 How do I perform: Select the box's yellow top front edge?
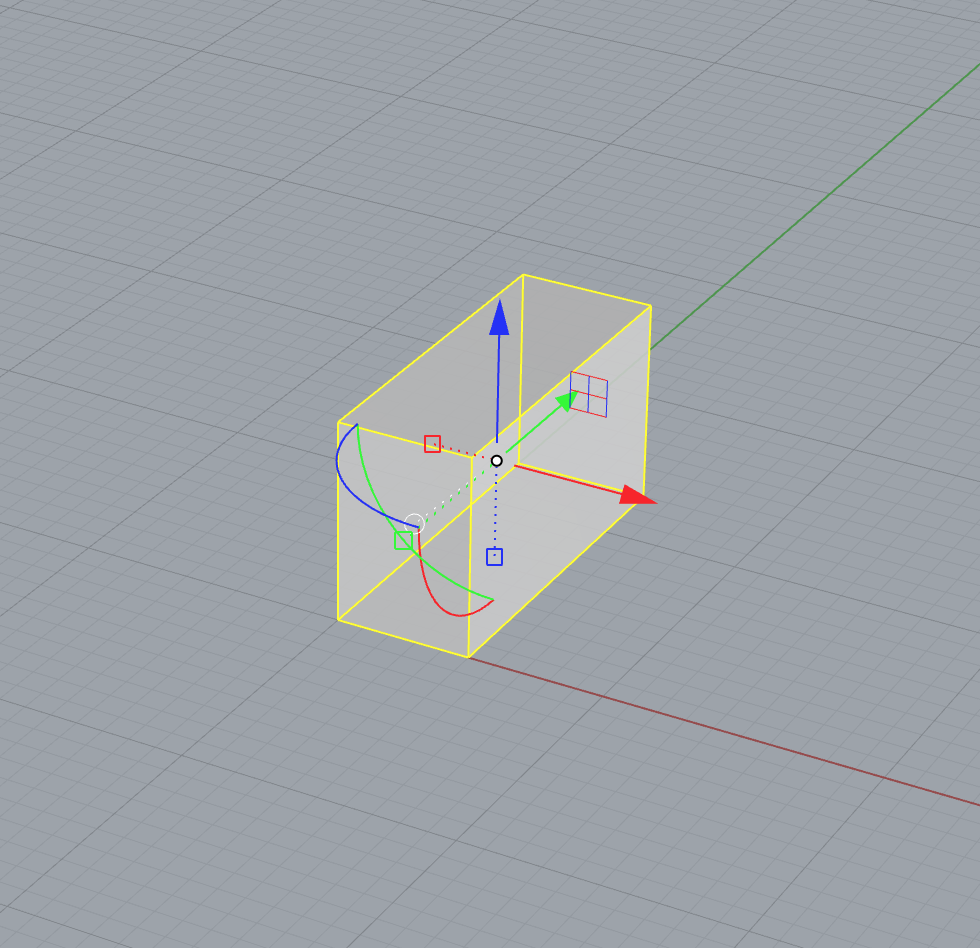tap(404, 439)
